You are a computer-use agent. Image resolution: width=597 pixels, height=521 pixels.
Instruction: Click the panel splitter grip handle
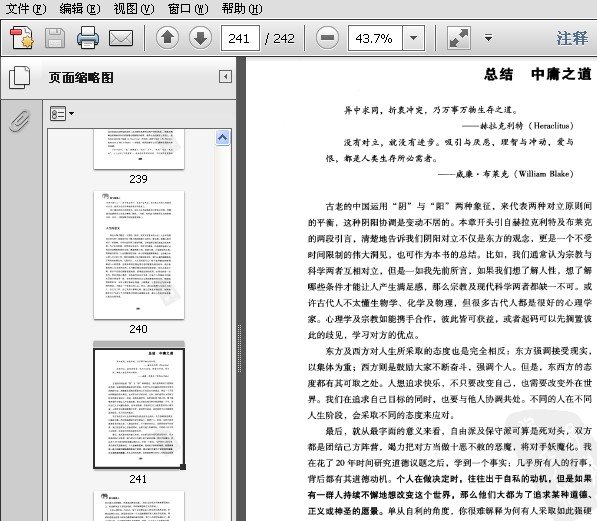point(240,348)
